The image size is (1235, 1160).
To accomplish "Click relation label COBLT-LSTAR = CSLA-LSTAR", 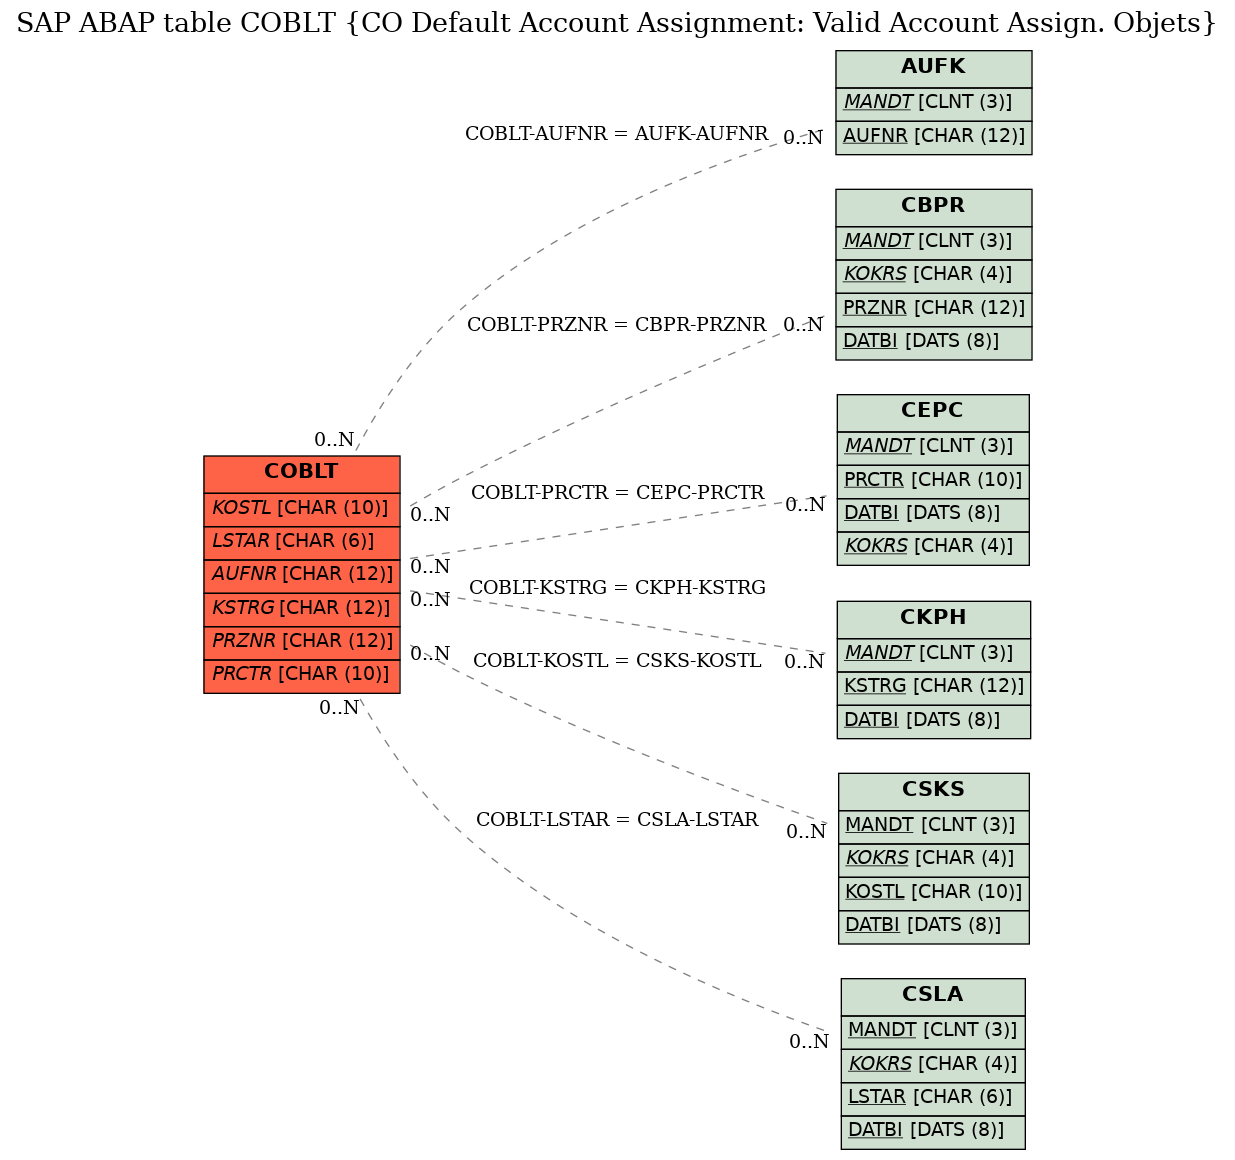I will coord(617,820).
